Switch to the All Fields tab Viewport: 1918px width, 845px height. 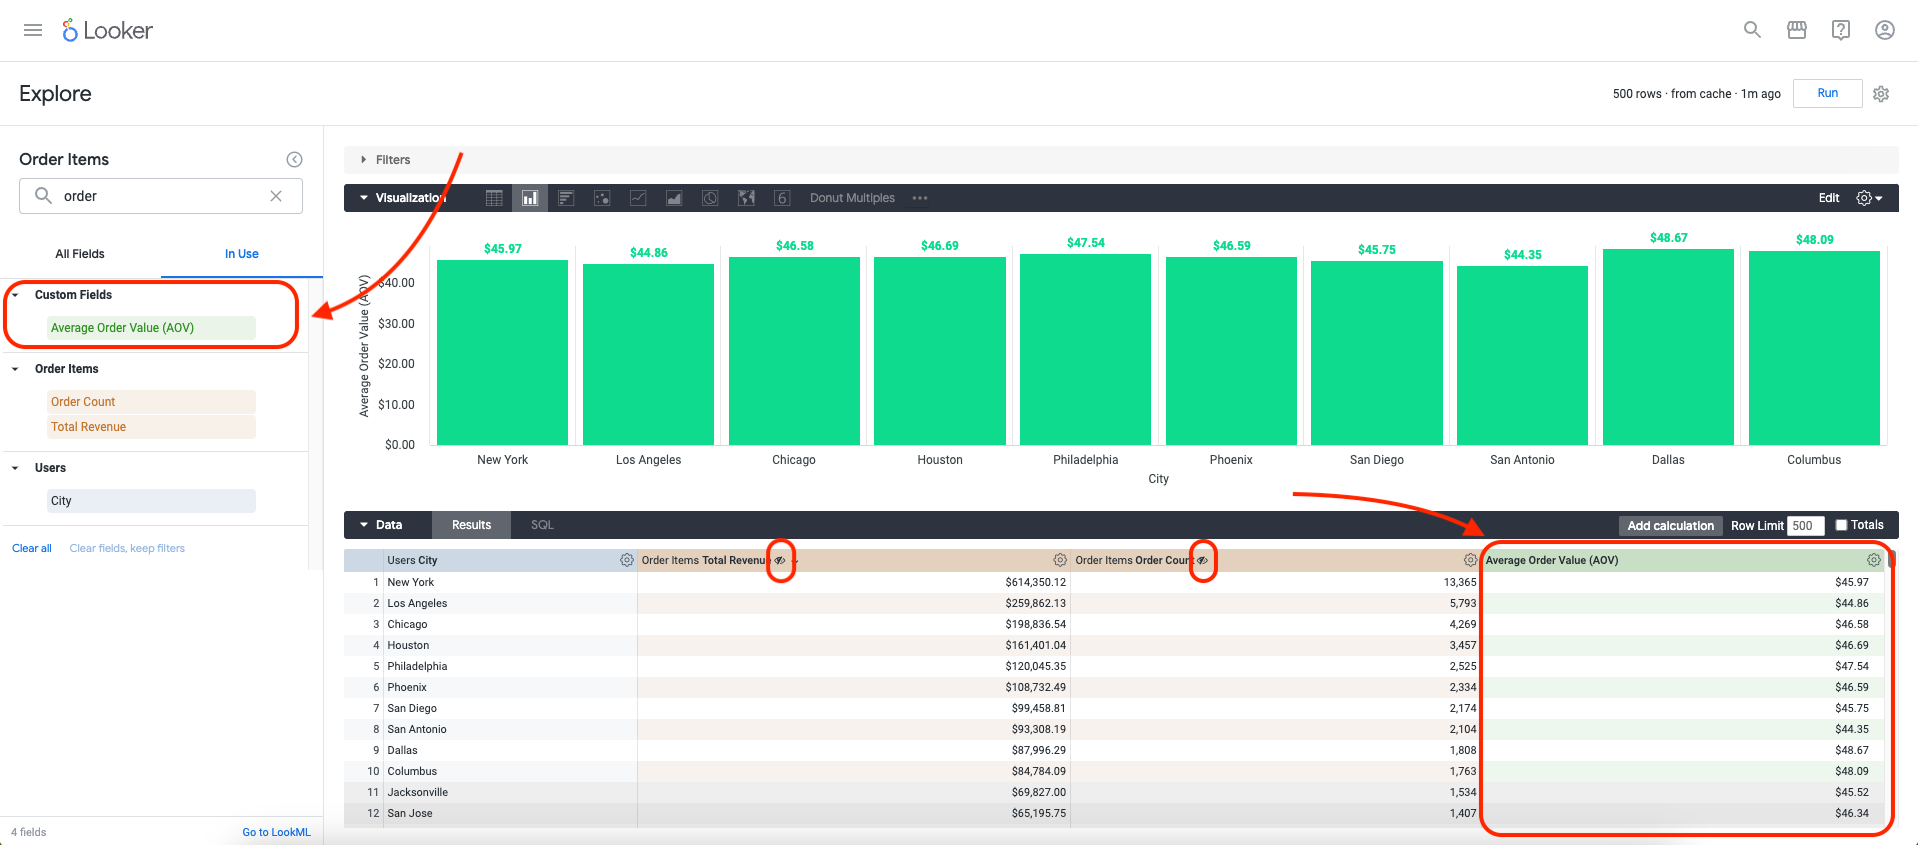point(80,254)
